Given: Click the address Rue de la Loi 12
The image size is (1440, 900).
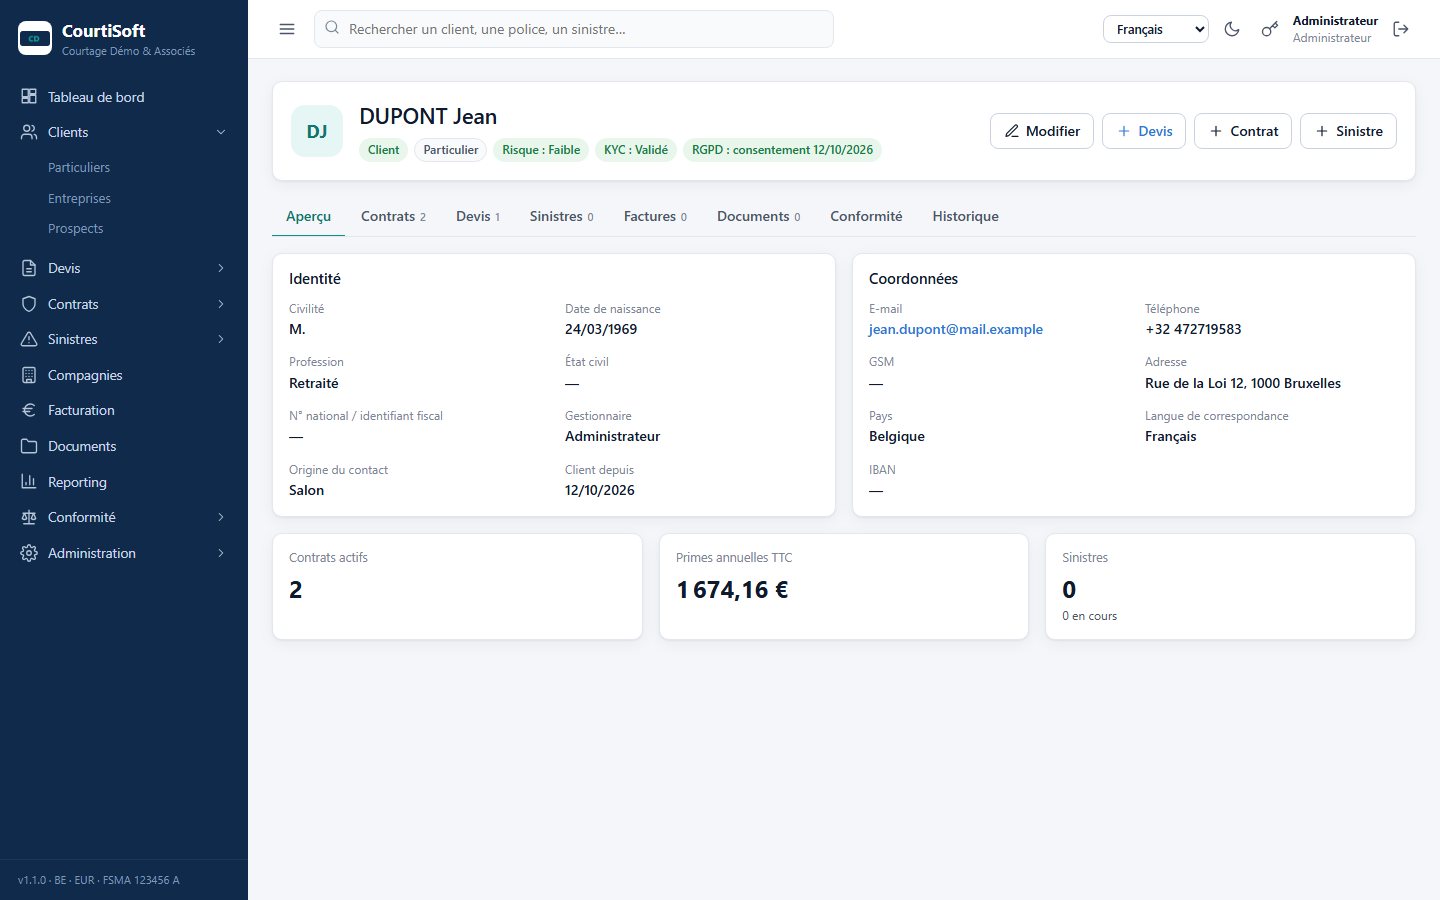Looking at the screenshot, I should [1243, 383].
